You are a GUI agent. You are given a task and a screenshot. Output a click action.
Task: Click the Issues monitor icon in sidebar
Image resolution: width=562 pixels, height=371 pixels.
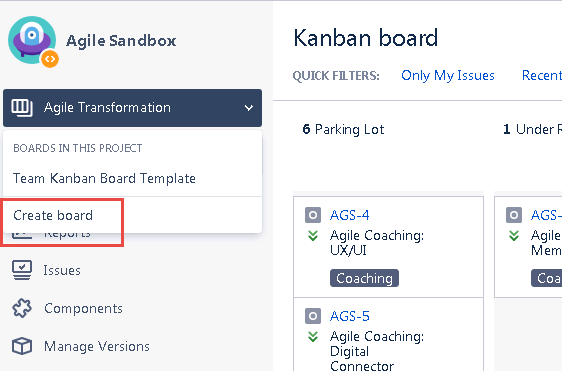pyautogui.click(x=22, y=270)
